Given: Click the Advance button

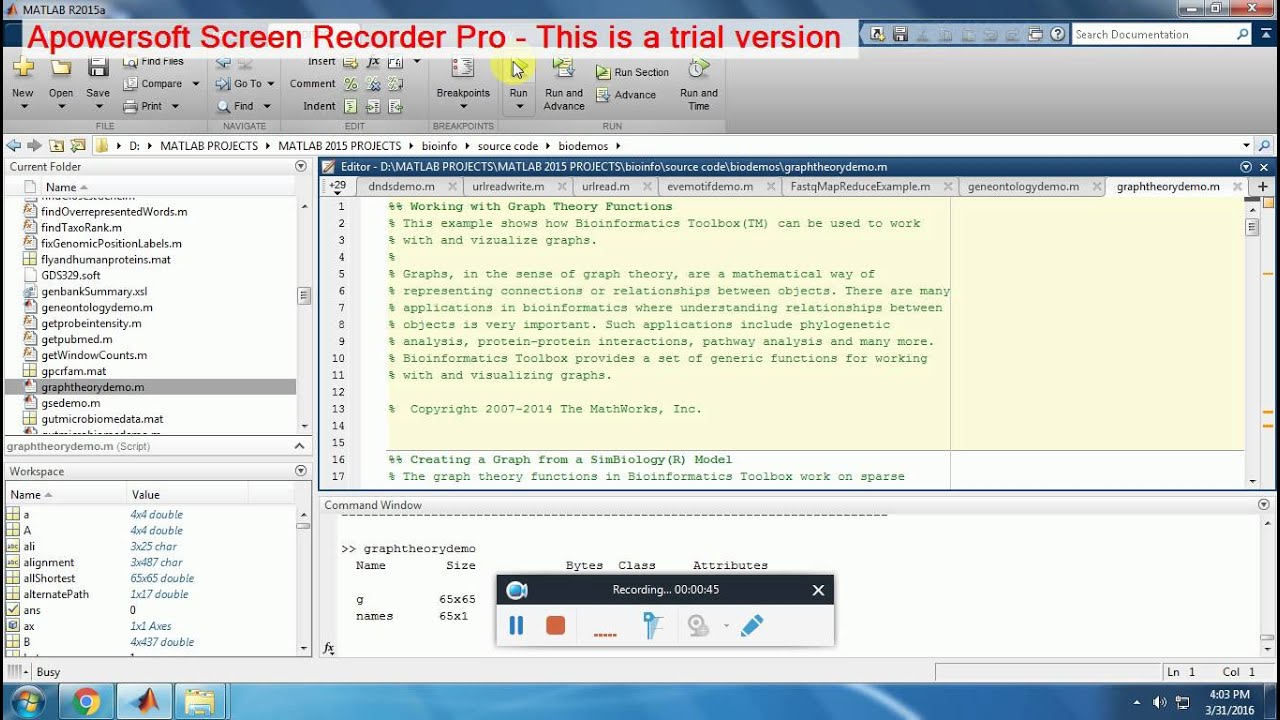Looking at the screenshot, I should click(x=626, y=95).
